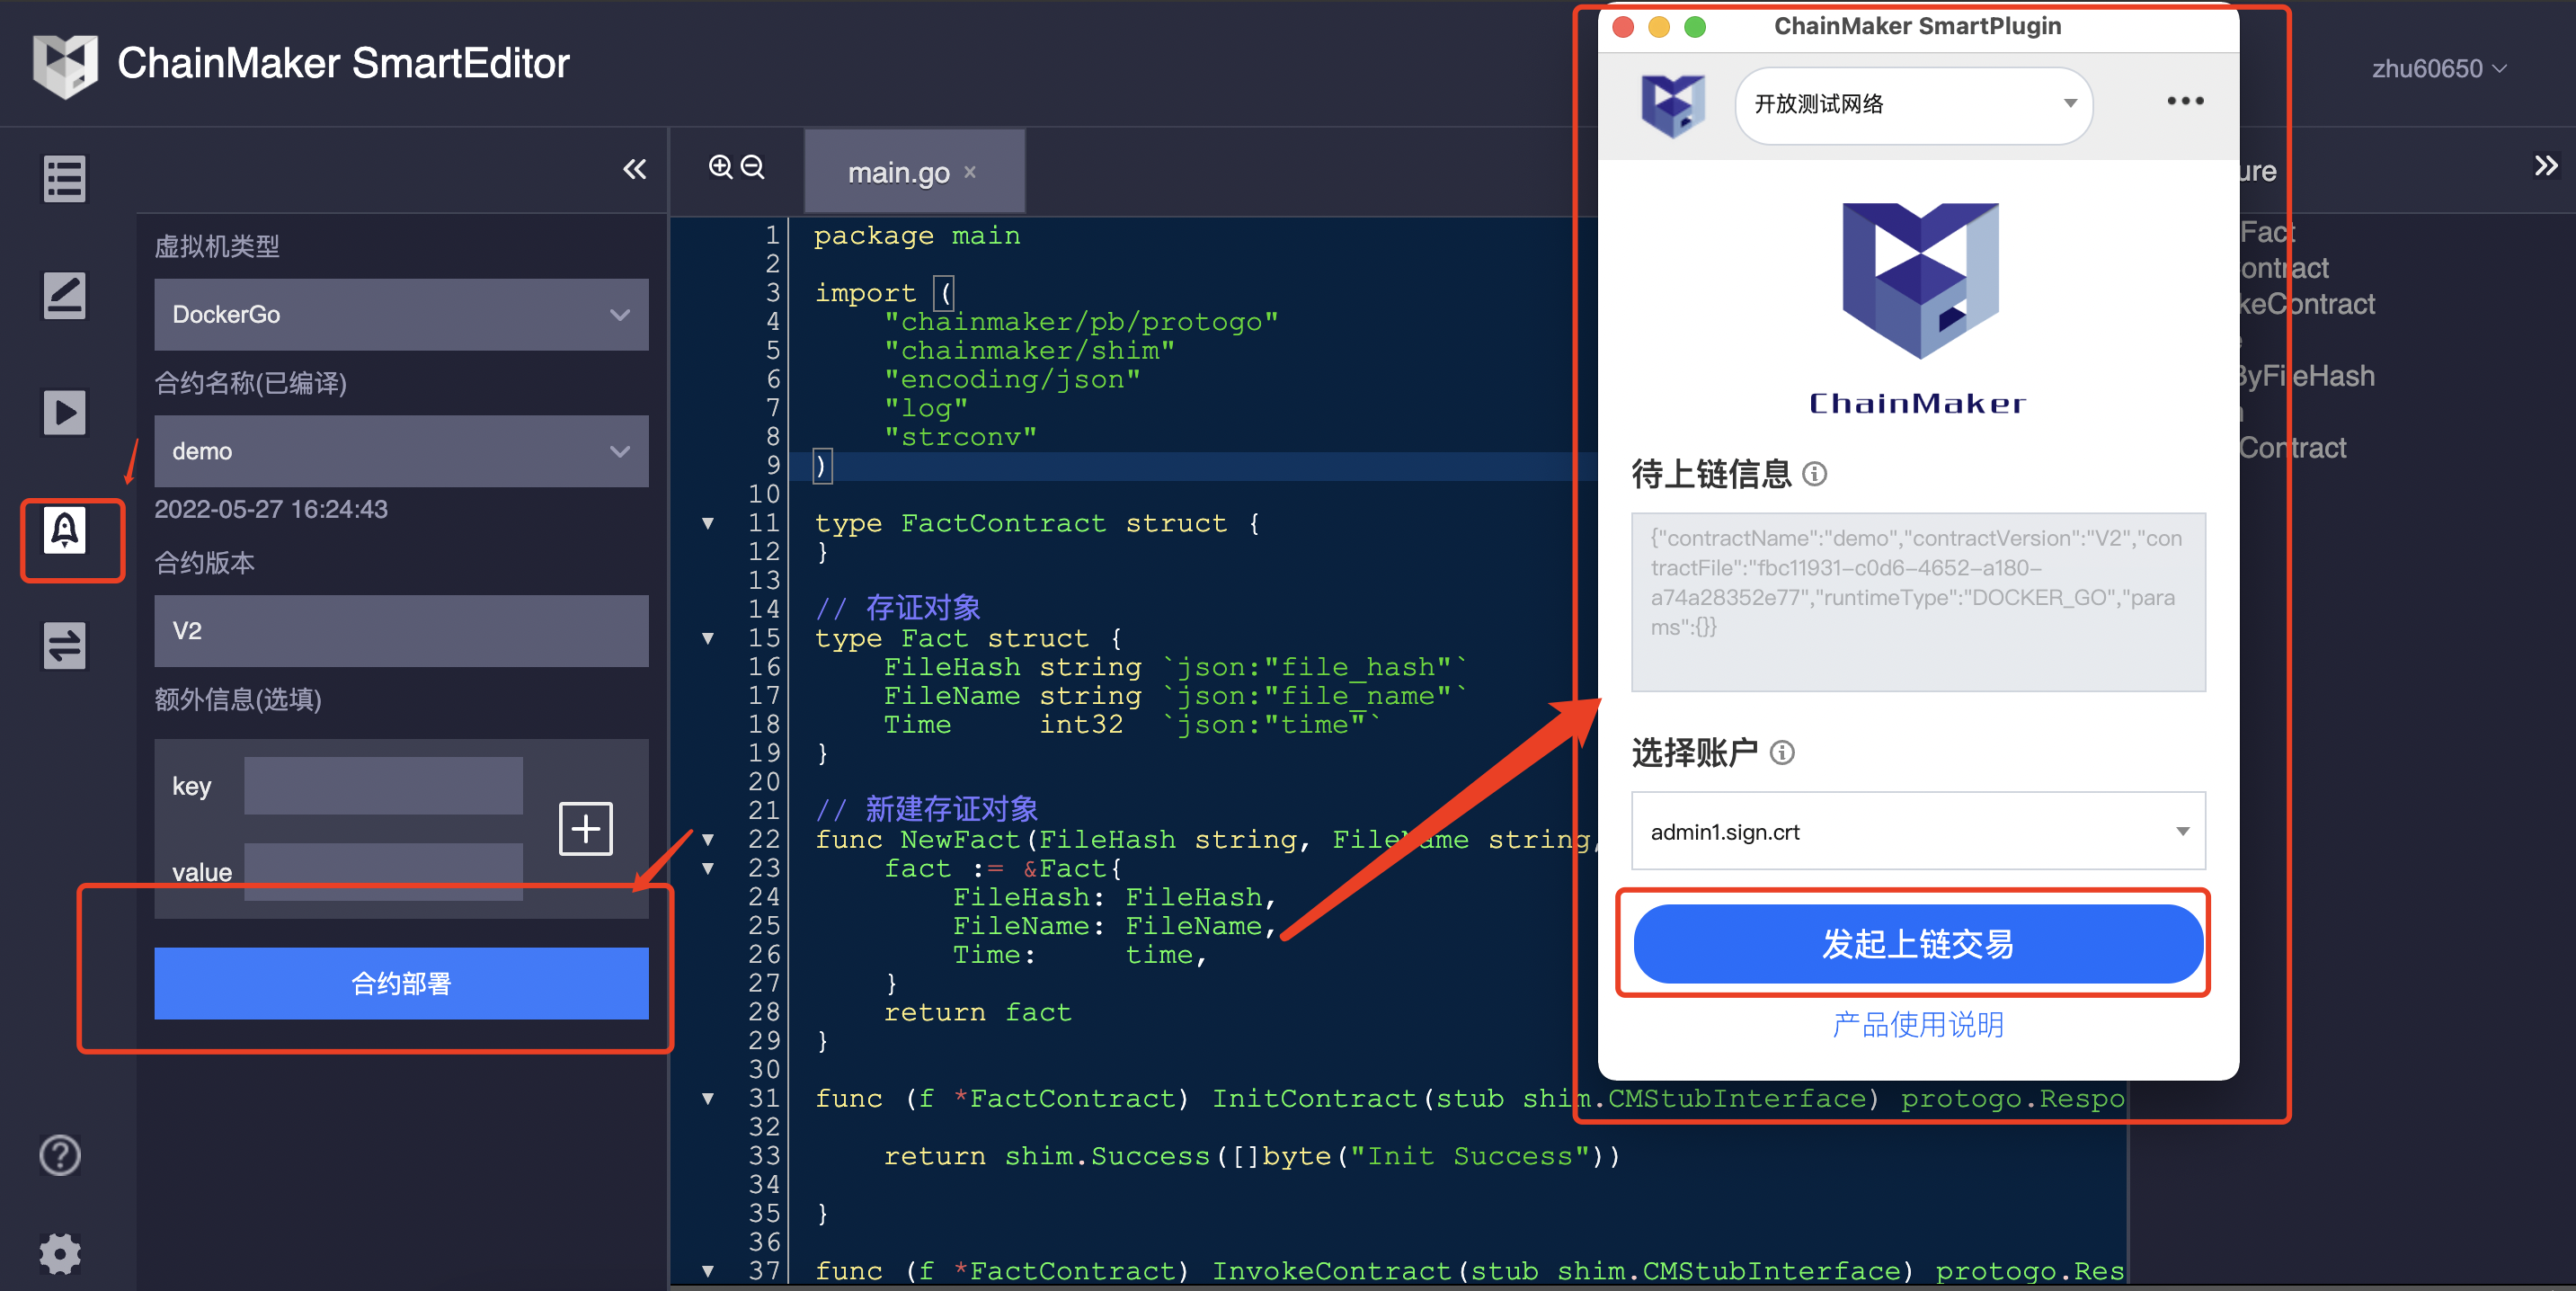Open the demo contract name dropdown
The height and width of the screenshot is (1291, 2576).
(401, 451)
